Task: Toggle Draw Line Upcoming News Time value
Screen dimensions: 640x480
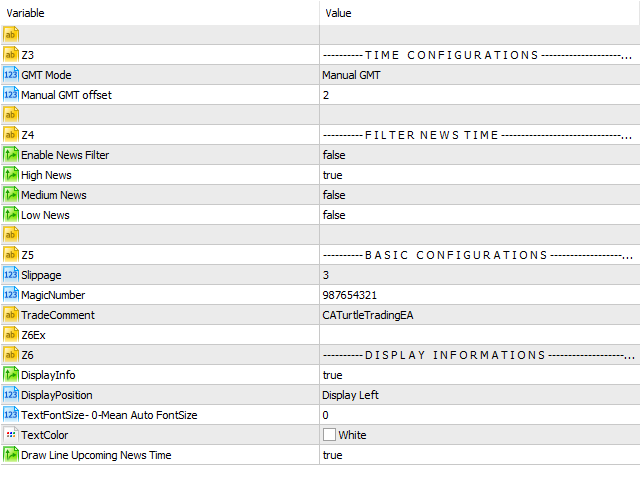Action: pyautogui.click(x=332, y=455)
